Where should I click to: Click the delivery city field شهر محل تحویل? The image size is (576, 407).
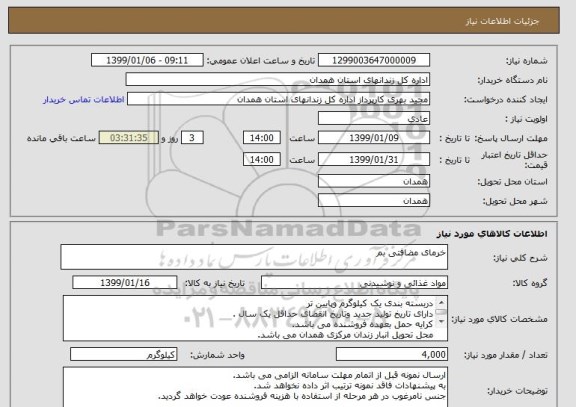[374, 201]
